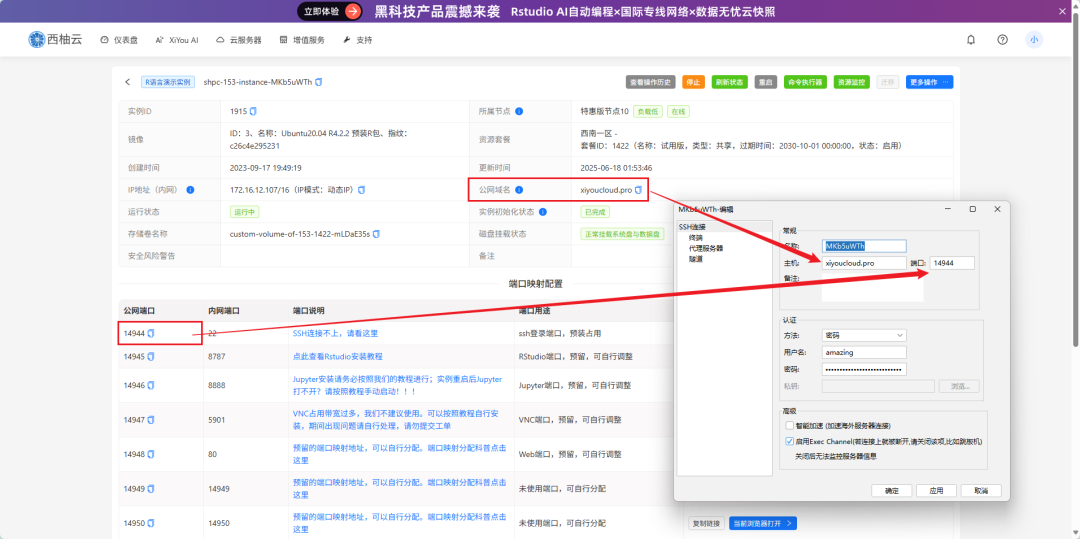Click the 重启 button
Image resolution: width=1080 pixels, height=539 pixels.
tap(765, 82)
